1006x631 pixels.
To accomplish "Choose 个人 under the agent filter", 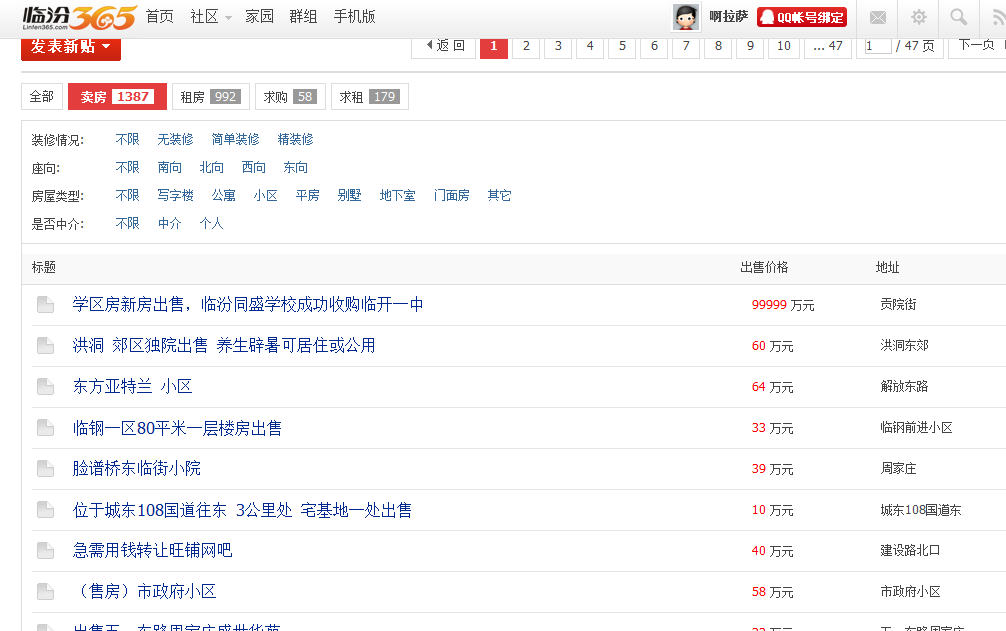I will [x=211, y=223].
